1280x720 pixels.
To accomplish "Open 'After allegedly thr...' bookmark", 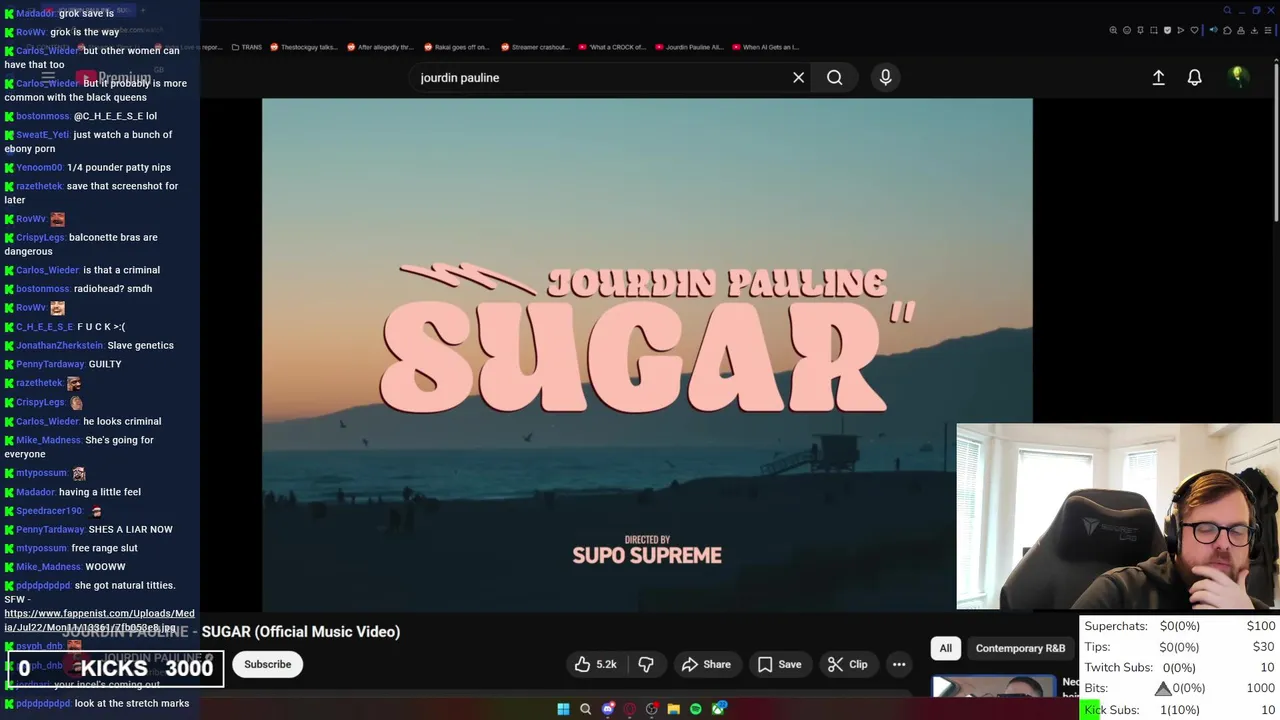I will click(380, 47).
